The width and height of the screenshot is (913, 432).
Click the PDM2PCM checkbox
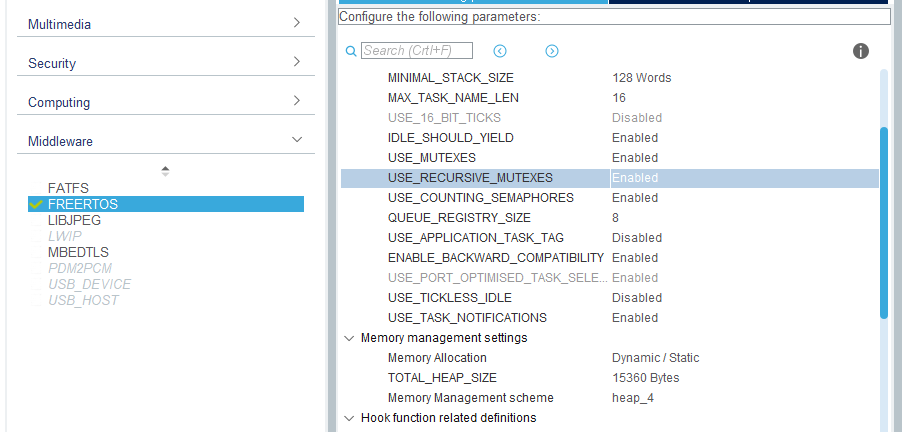click(36, 268)
